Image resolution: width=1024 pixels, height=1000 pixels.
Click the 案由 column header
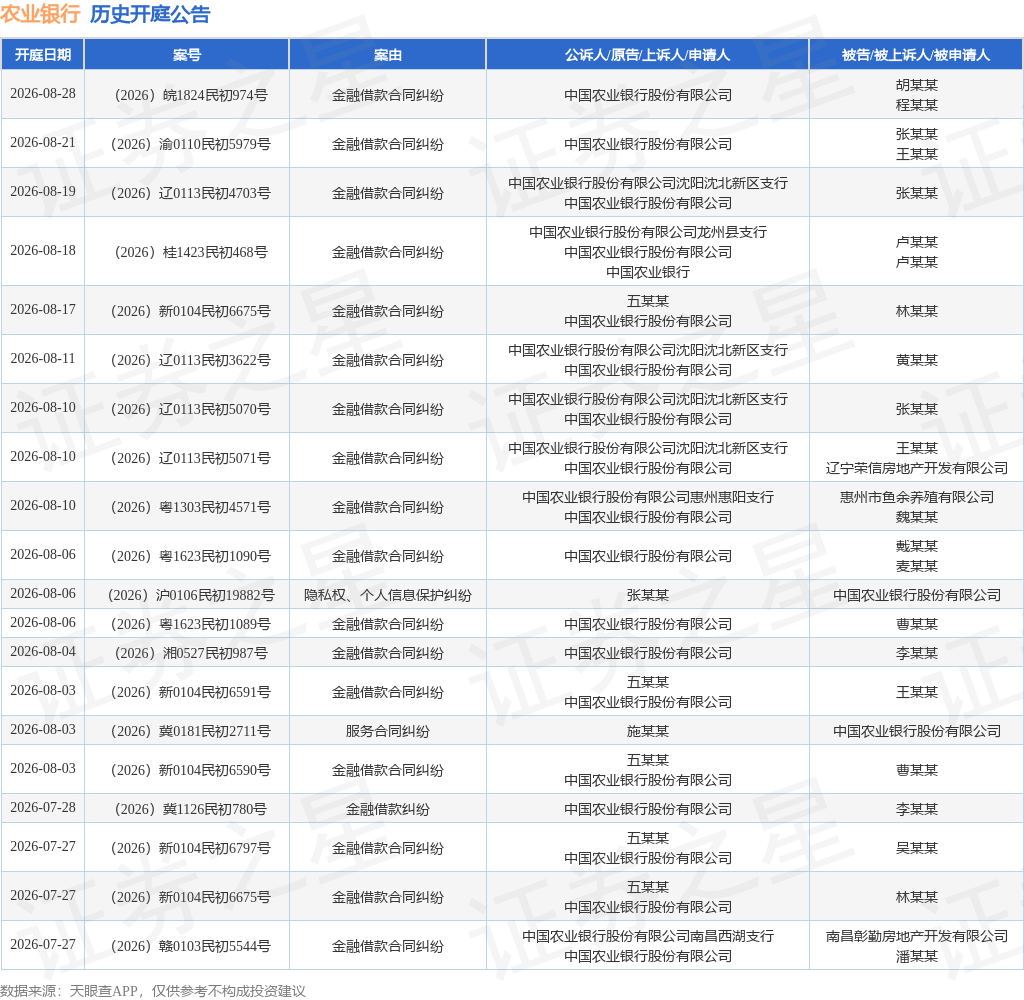coord(387,55)
